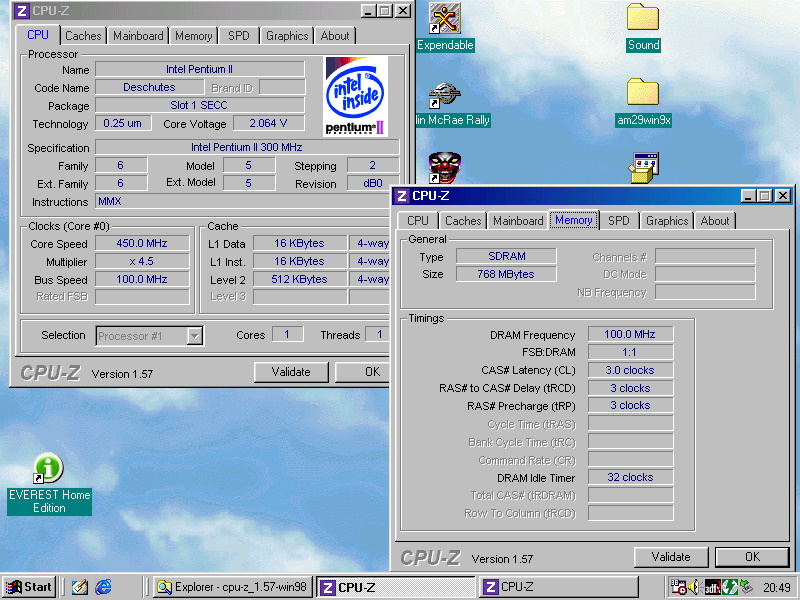Viewport: 800px width, 600px height.
Task: Click the memory Size value 768 MBytes
Action: (506, 274)
